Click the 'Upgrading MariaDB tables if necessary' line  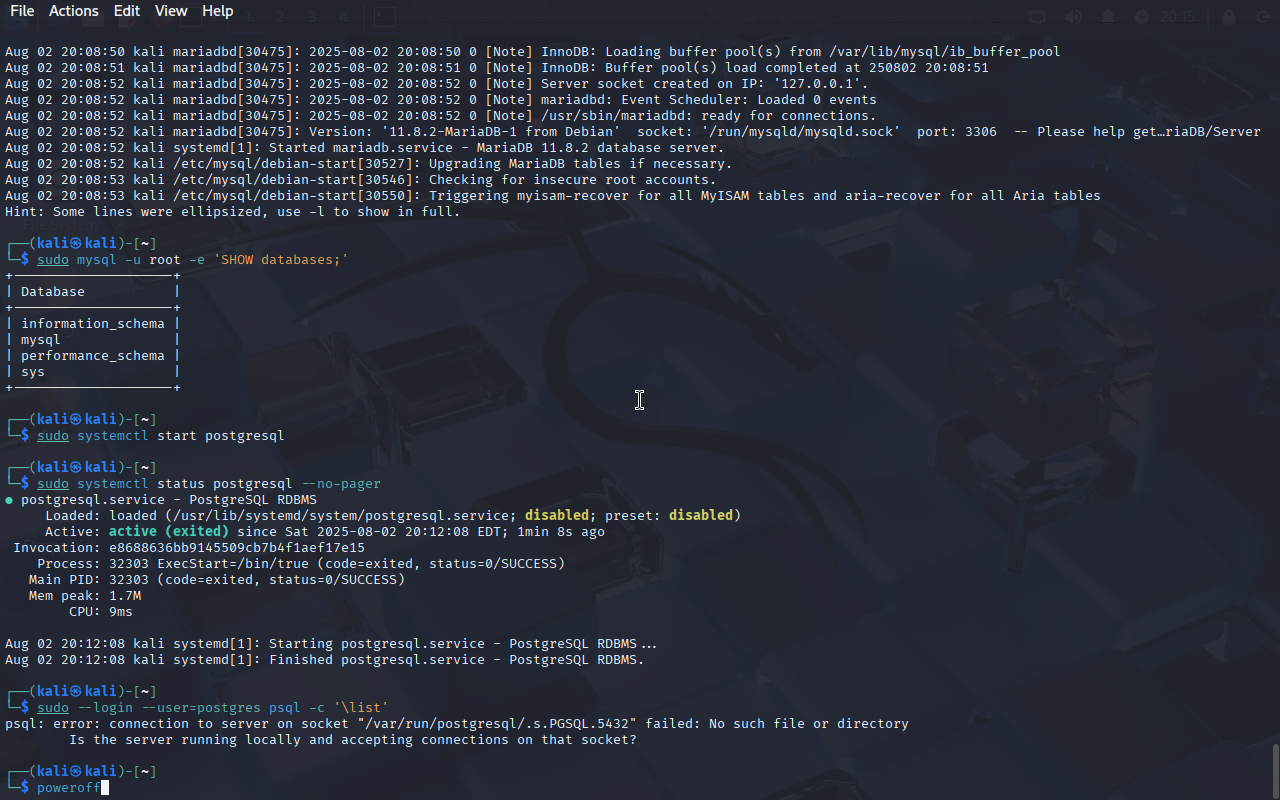pos(369,164)
